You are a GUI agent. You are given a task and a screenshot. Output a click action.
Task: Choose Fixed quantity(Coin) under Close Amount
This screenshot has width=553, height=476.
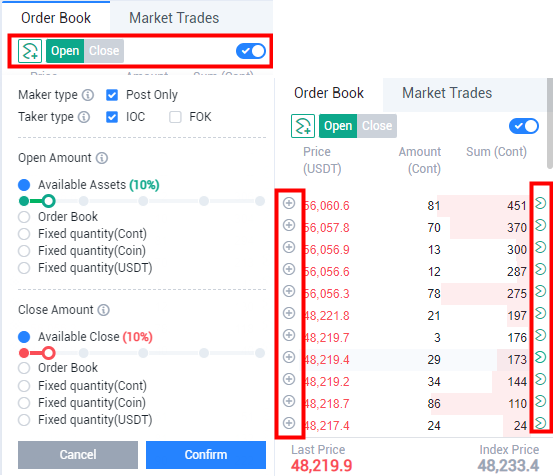point(24,403)
